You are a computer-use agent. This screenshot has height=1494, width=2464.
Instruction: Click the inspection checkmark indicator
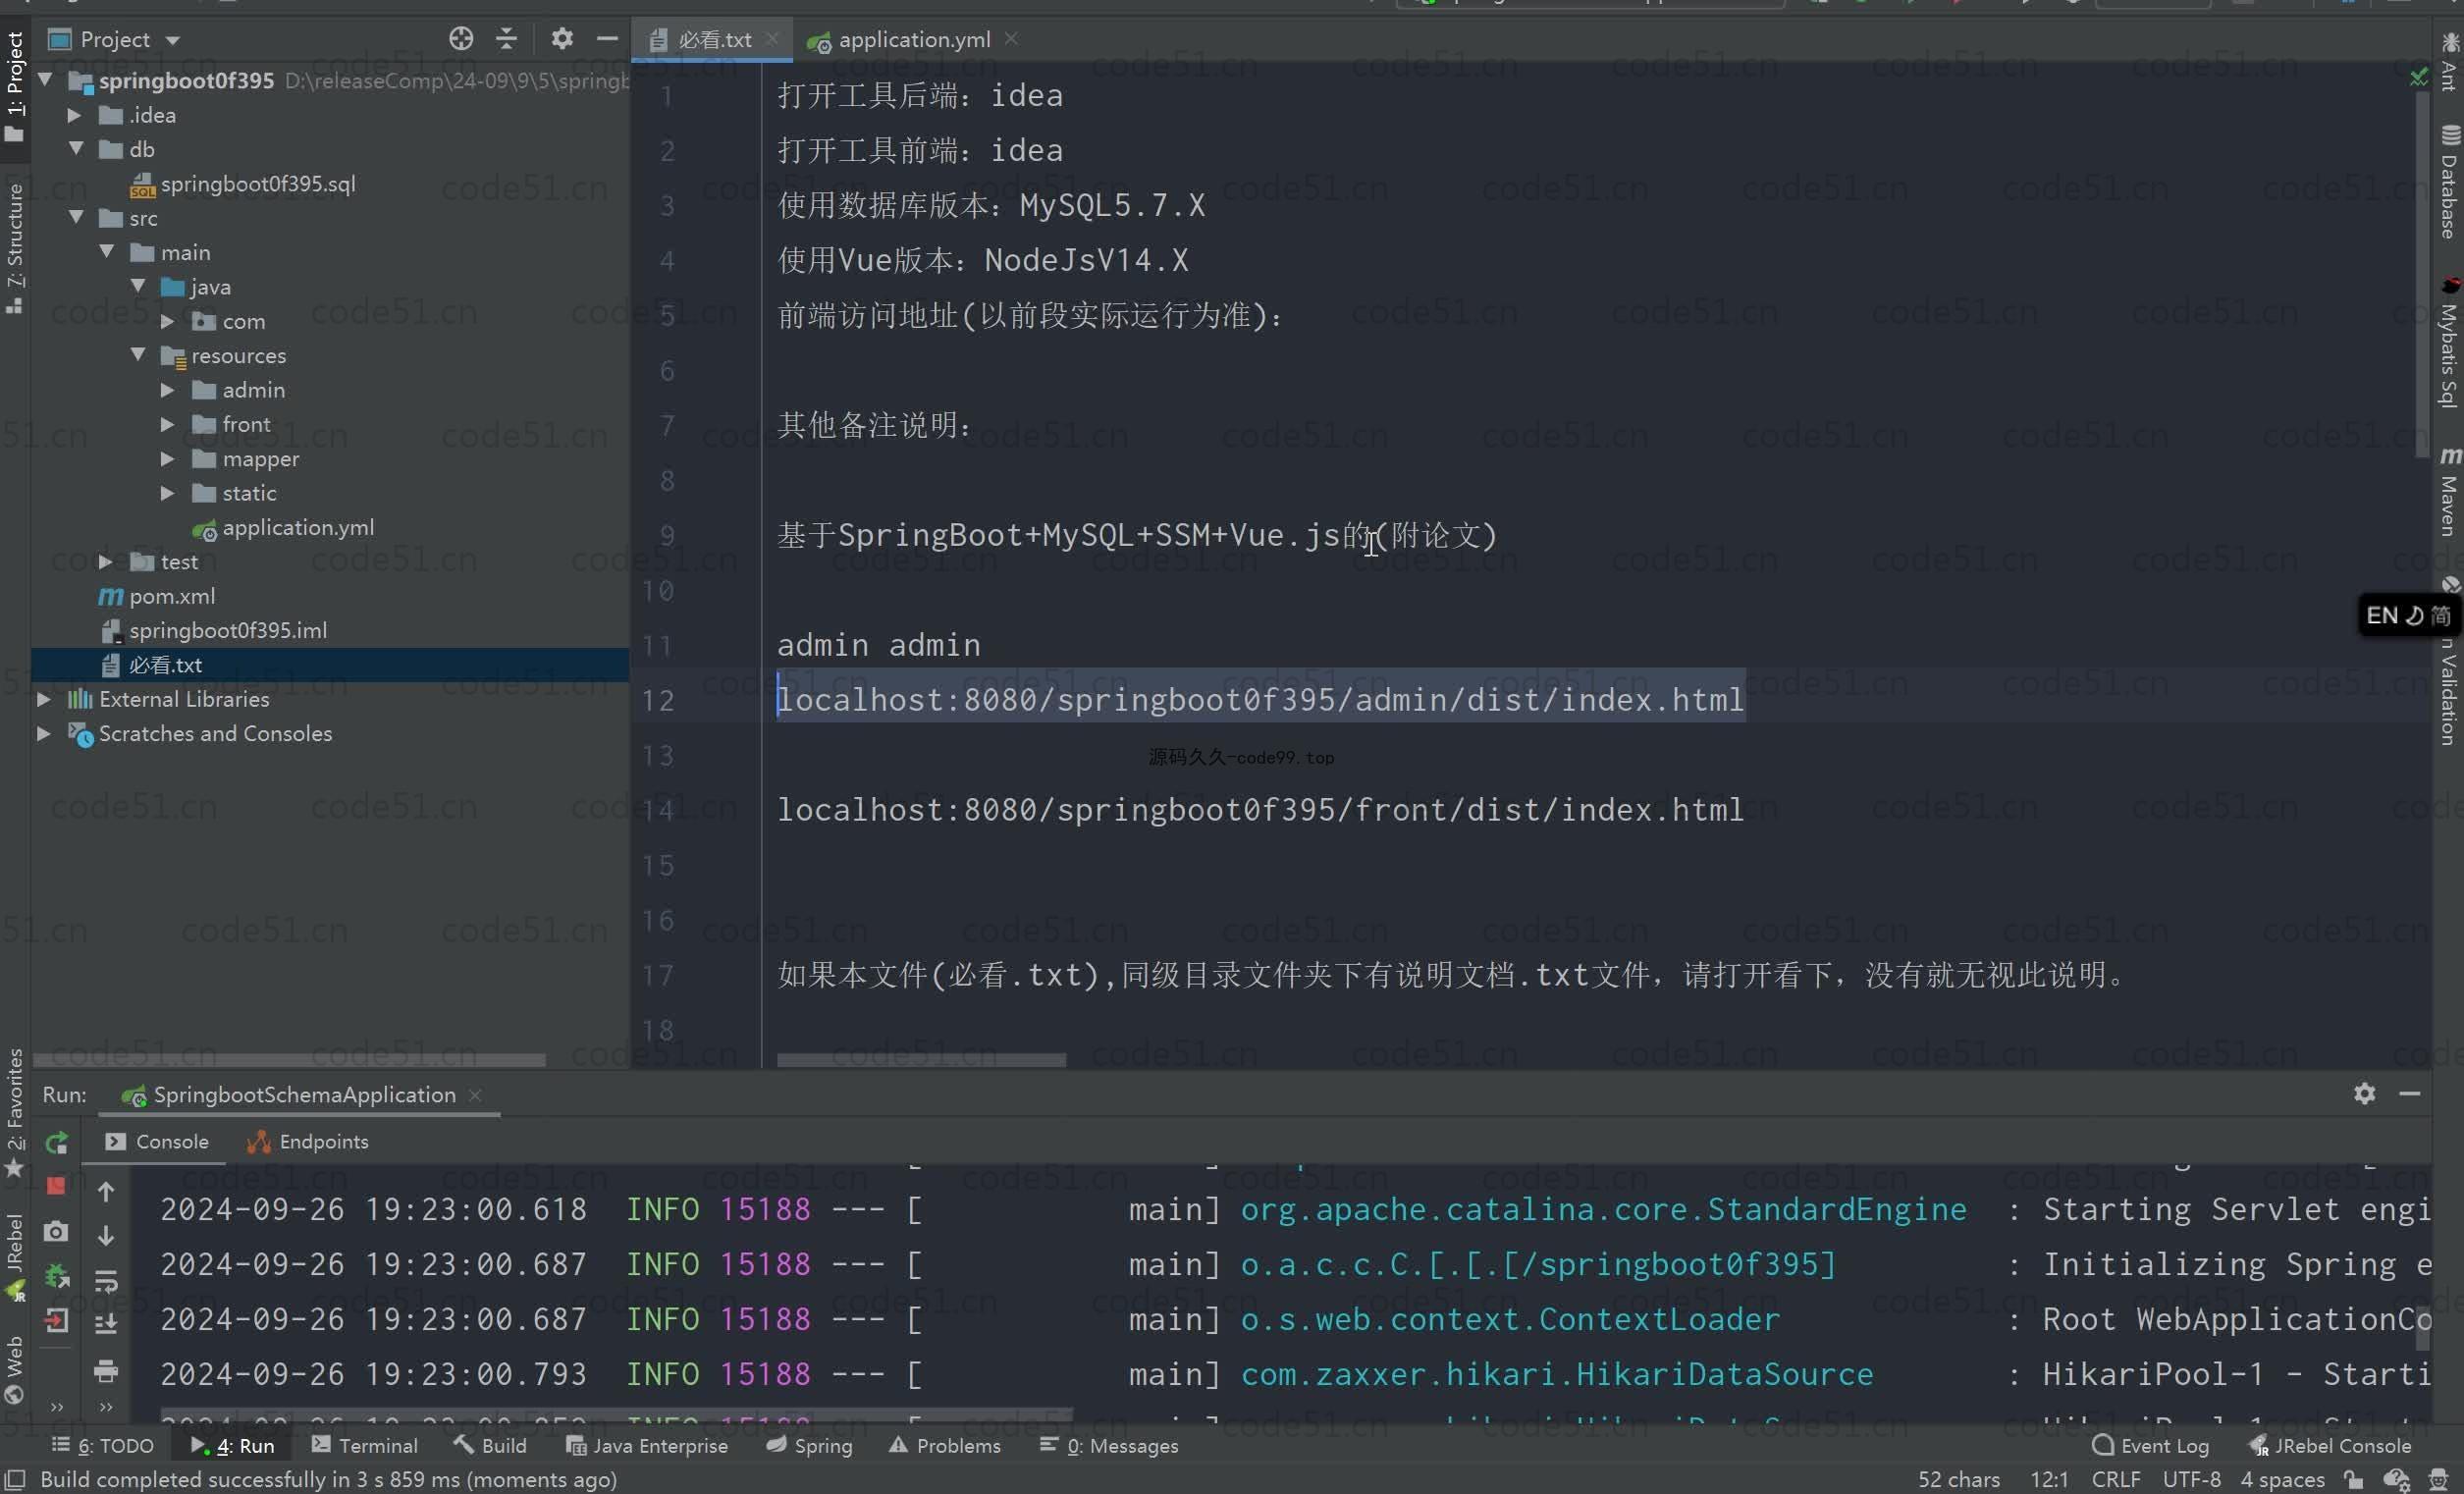pyautogui.click(x=2418, y=77)
